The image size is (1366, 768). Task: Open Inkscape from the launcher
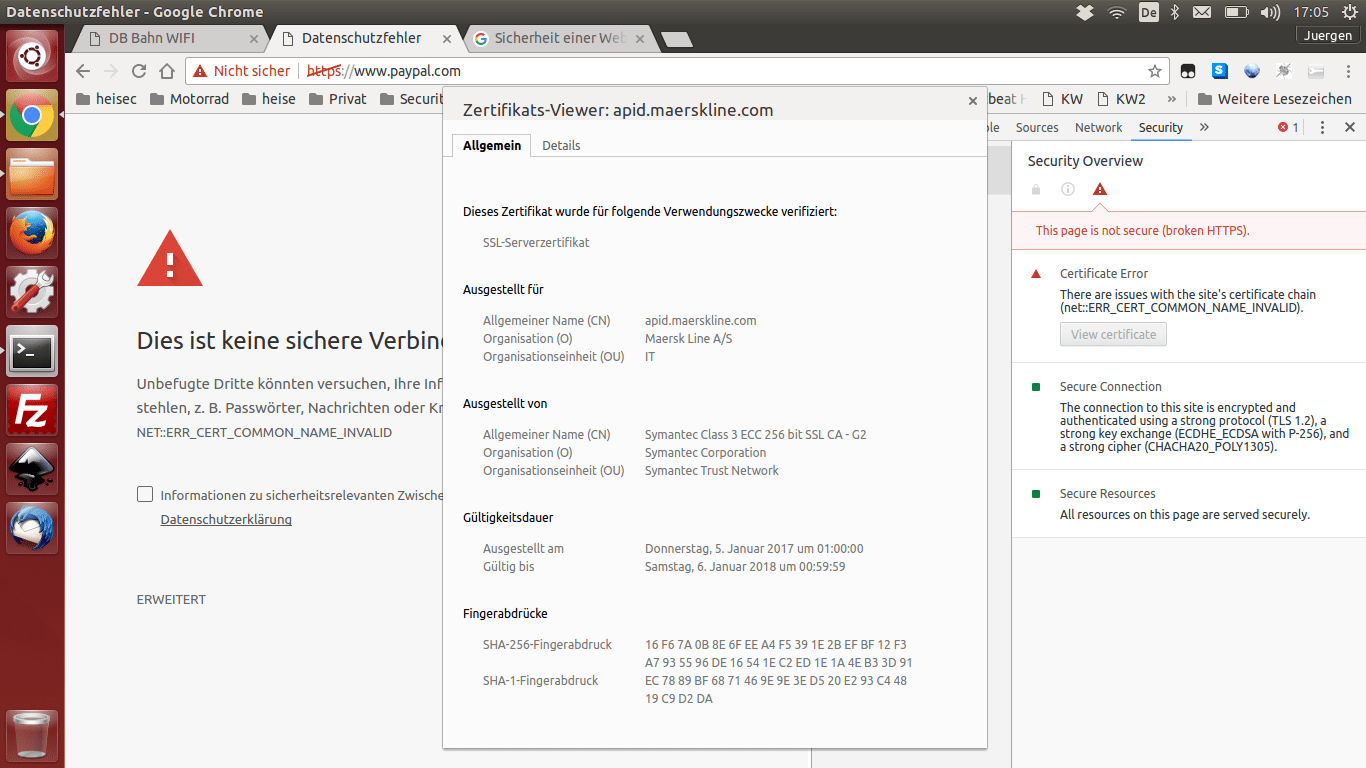click(x=32, y=469)
